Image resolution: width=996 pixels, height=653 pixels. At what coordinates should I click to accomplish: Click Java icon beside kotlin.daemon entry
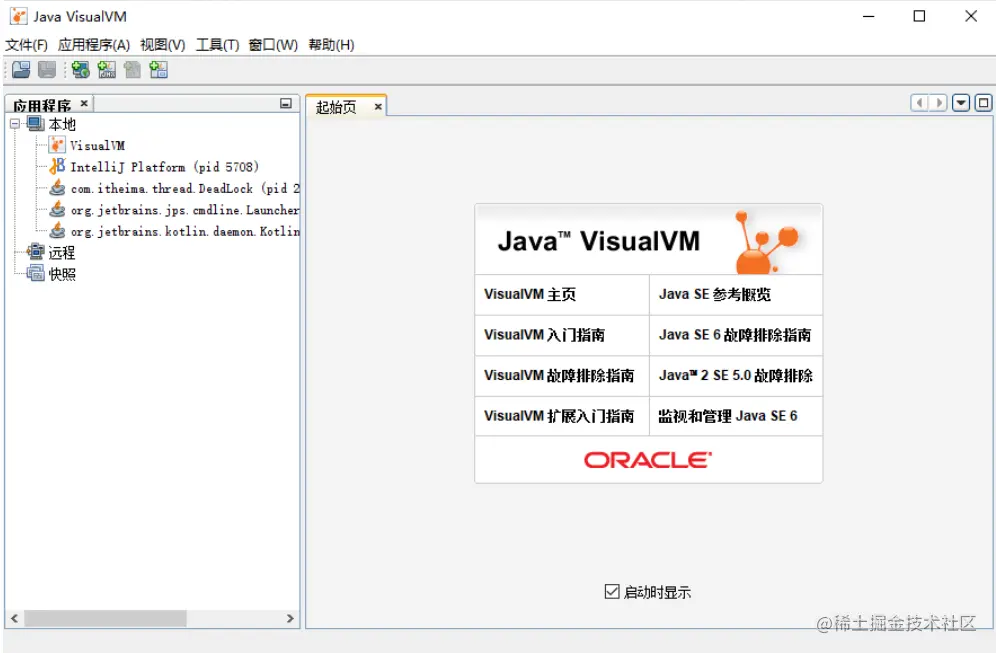[57, 231]
